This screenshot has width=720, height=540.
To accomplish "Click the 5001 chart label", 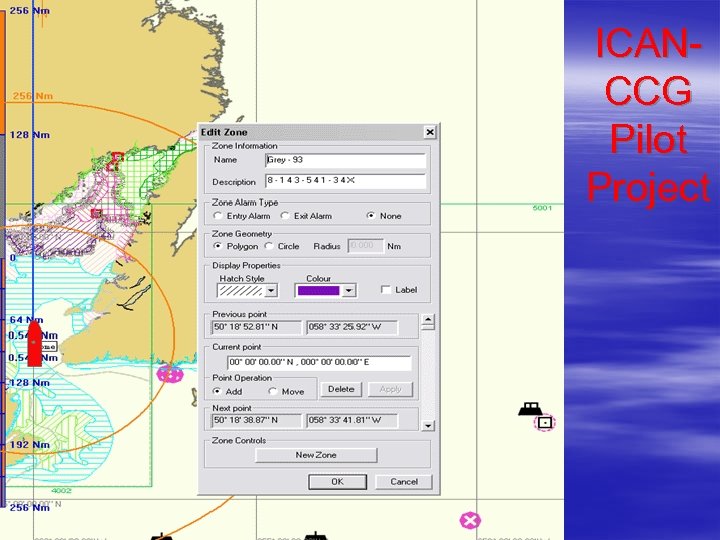I will [542, 208].
